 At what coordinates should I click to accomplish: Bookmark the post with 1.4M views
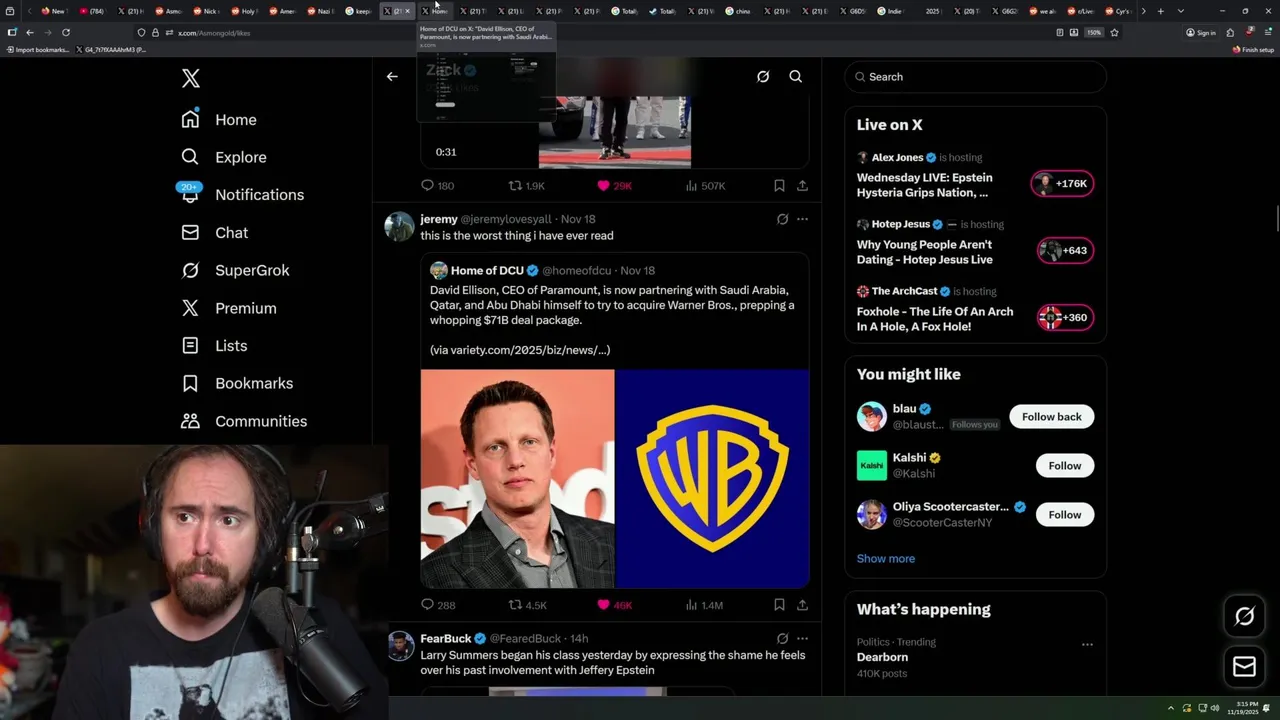pyautogui.click(x=779, y=605)
